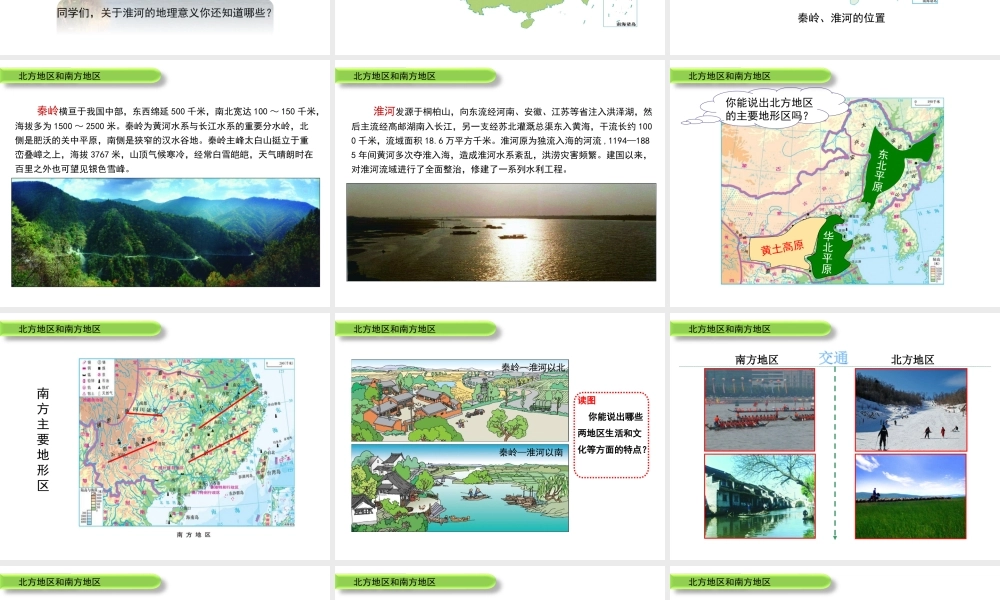Image resolution: width=1000 pixels, height=600 pixels.
Task: Click the canal-side houses photo
Action: pyautogui.click(x=760, y=497)
